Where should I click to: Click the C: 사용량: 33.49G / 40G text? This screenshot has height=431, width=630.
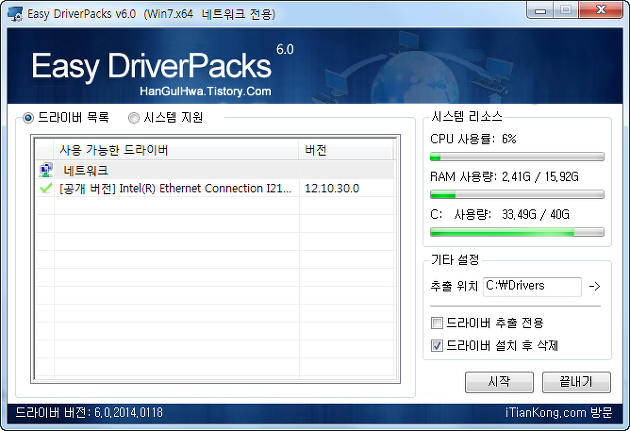(500, 214)
